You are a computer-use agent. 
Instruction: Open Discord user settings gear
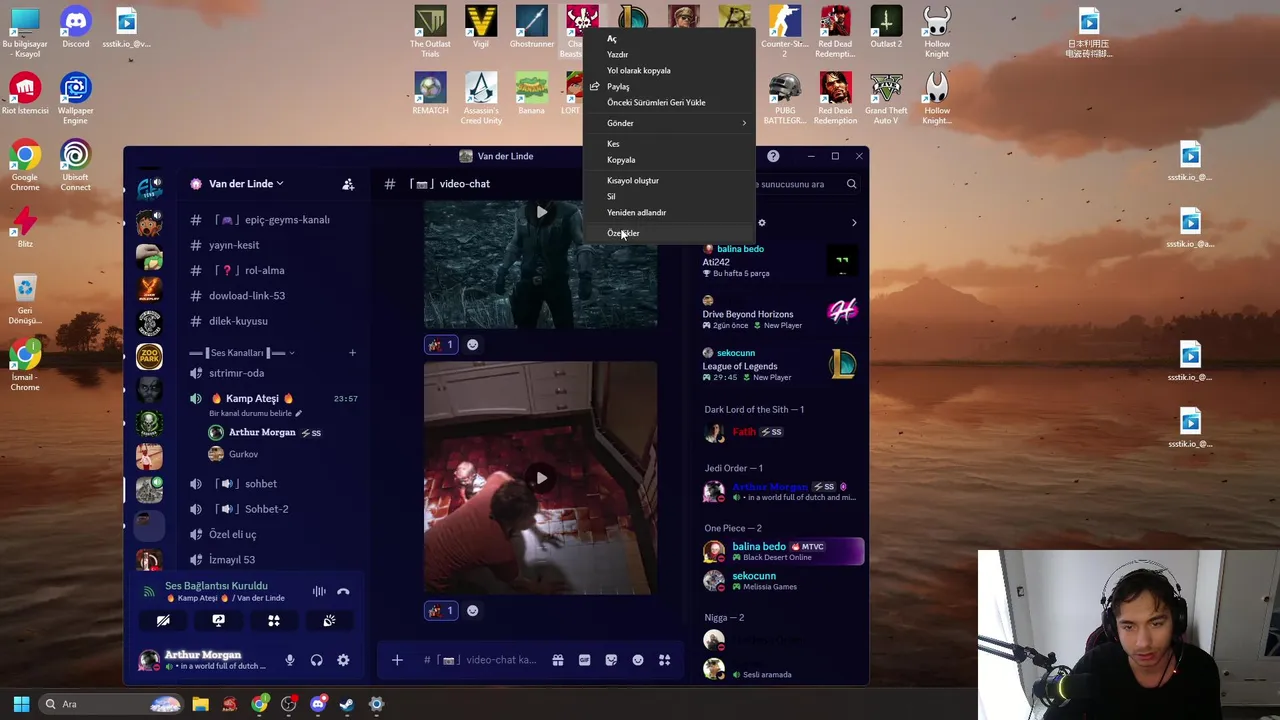click(343, 660)
